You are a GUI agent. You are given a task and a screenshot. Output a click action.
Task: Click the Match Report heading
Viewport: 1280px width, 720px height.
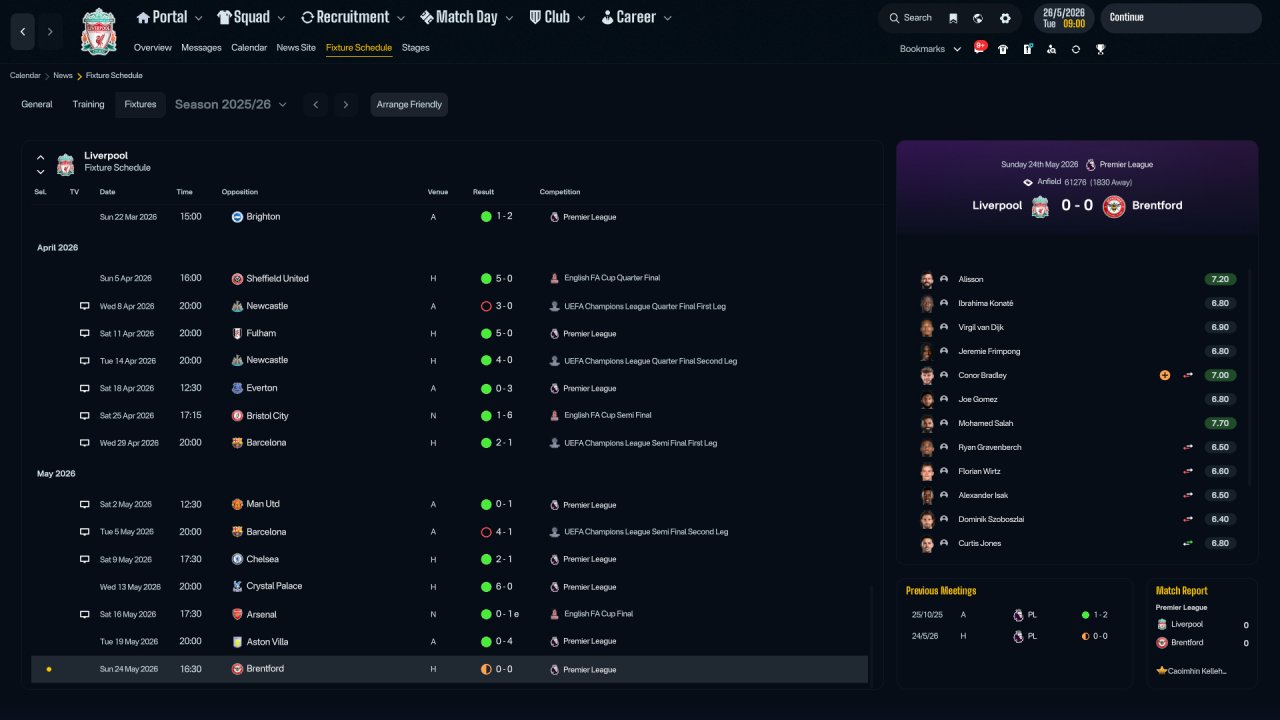(1182, 591)
